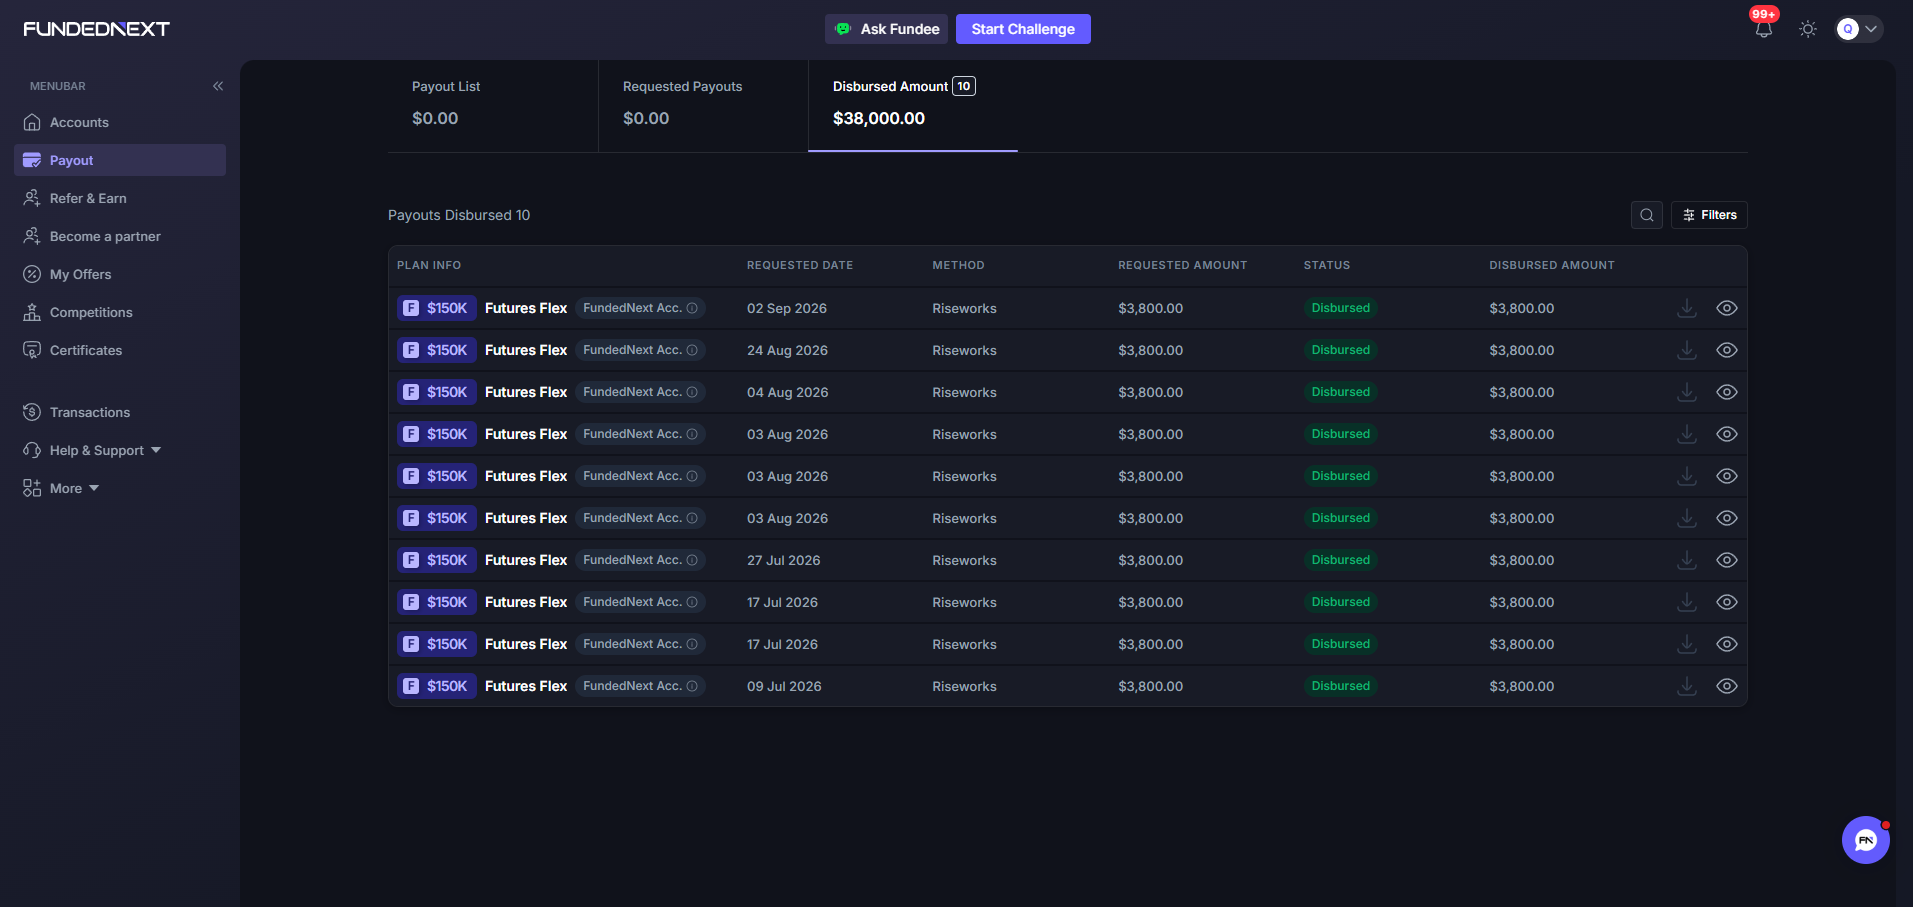Click the 04 Aug 2026 date cell
1913x907 pixels.
pos(788,392)
